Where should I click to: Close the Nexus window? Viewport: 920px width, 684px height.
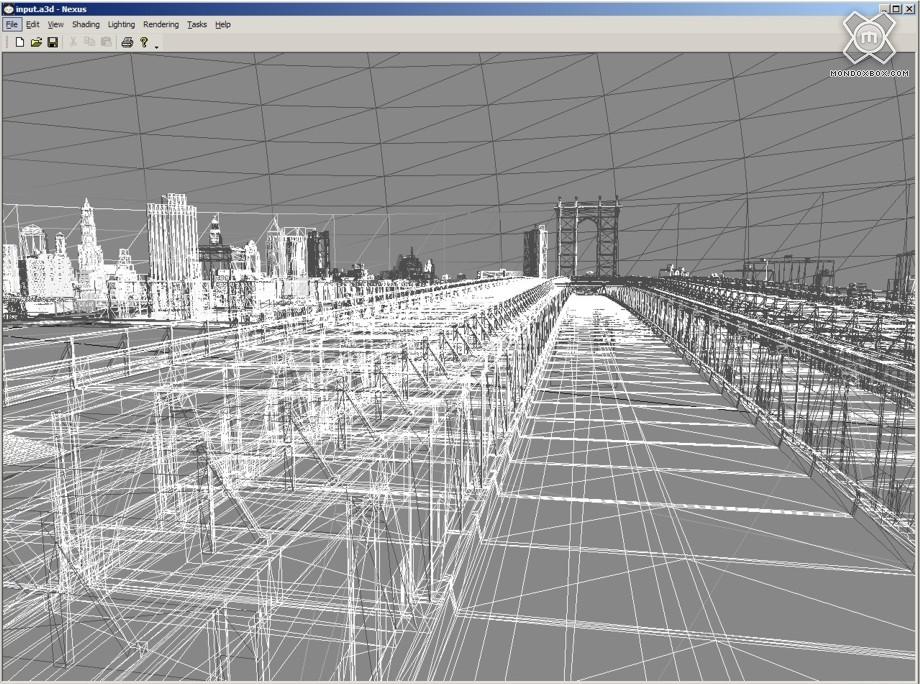coord(909,9)
